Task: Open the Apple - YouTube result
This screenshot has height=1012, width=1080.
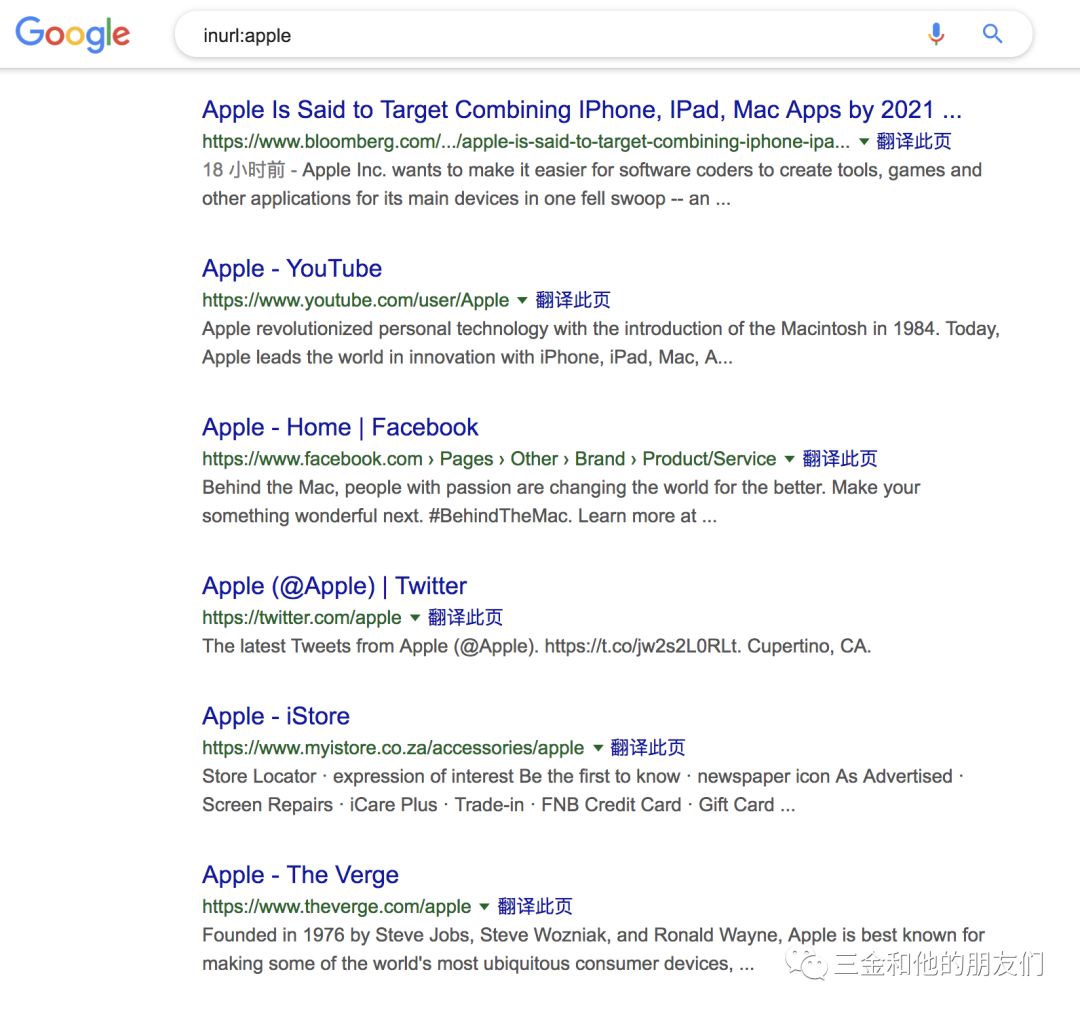Action: pyautogui.click(x=292, y=268)
